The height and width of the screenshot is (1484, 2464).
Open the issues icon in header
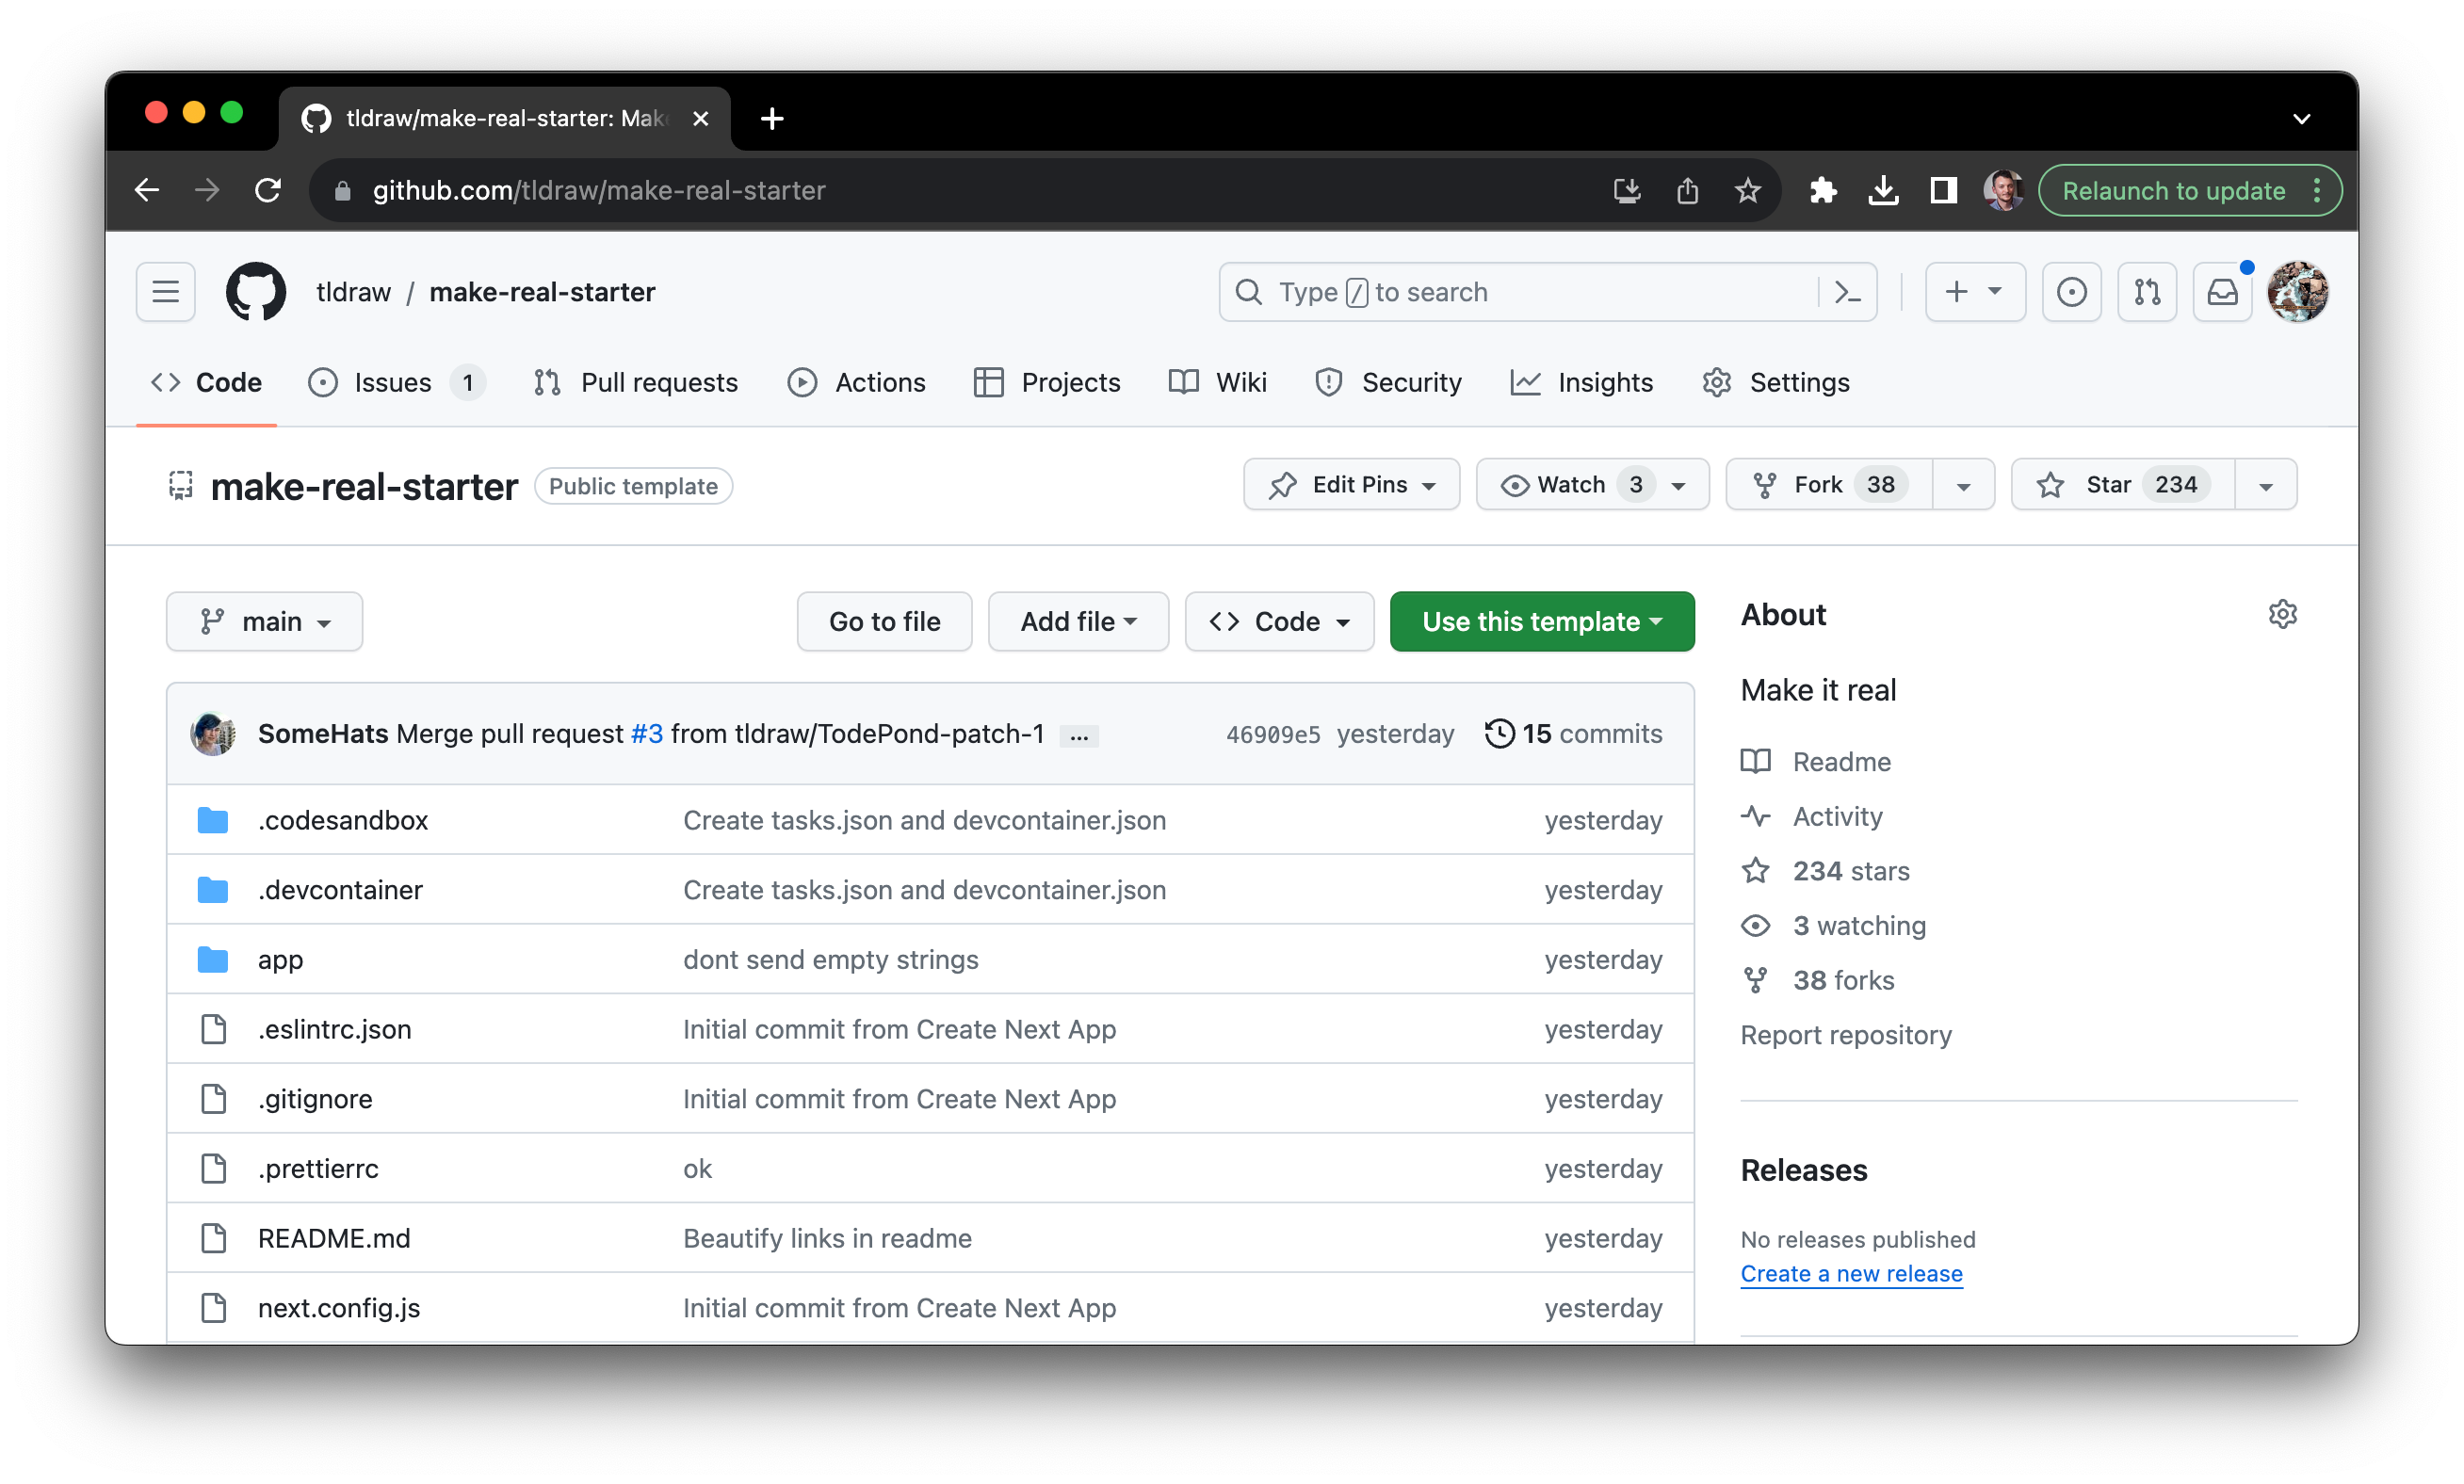point(2071,292)
